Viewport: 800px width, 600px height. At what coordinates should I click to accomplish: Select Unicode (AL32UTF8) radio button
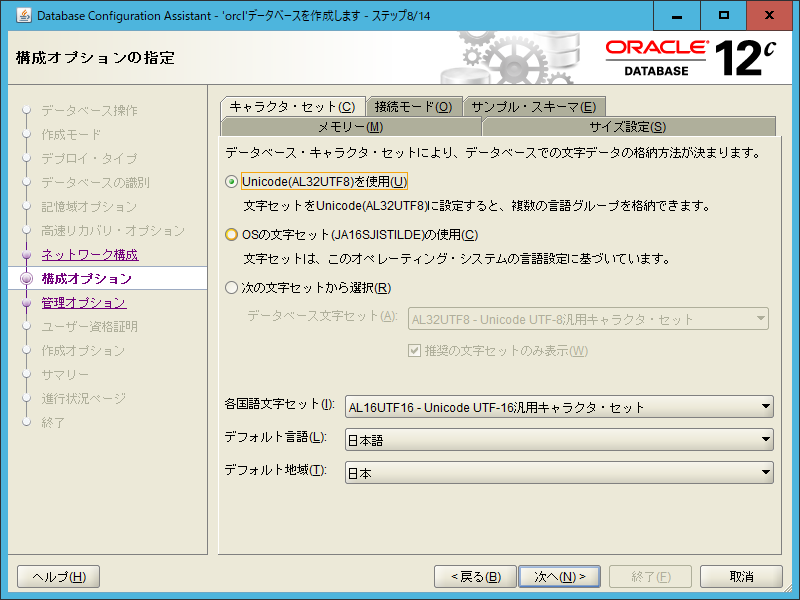231,182
